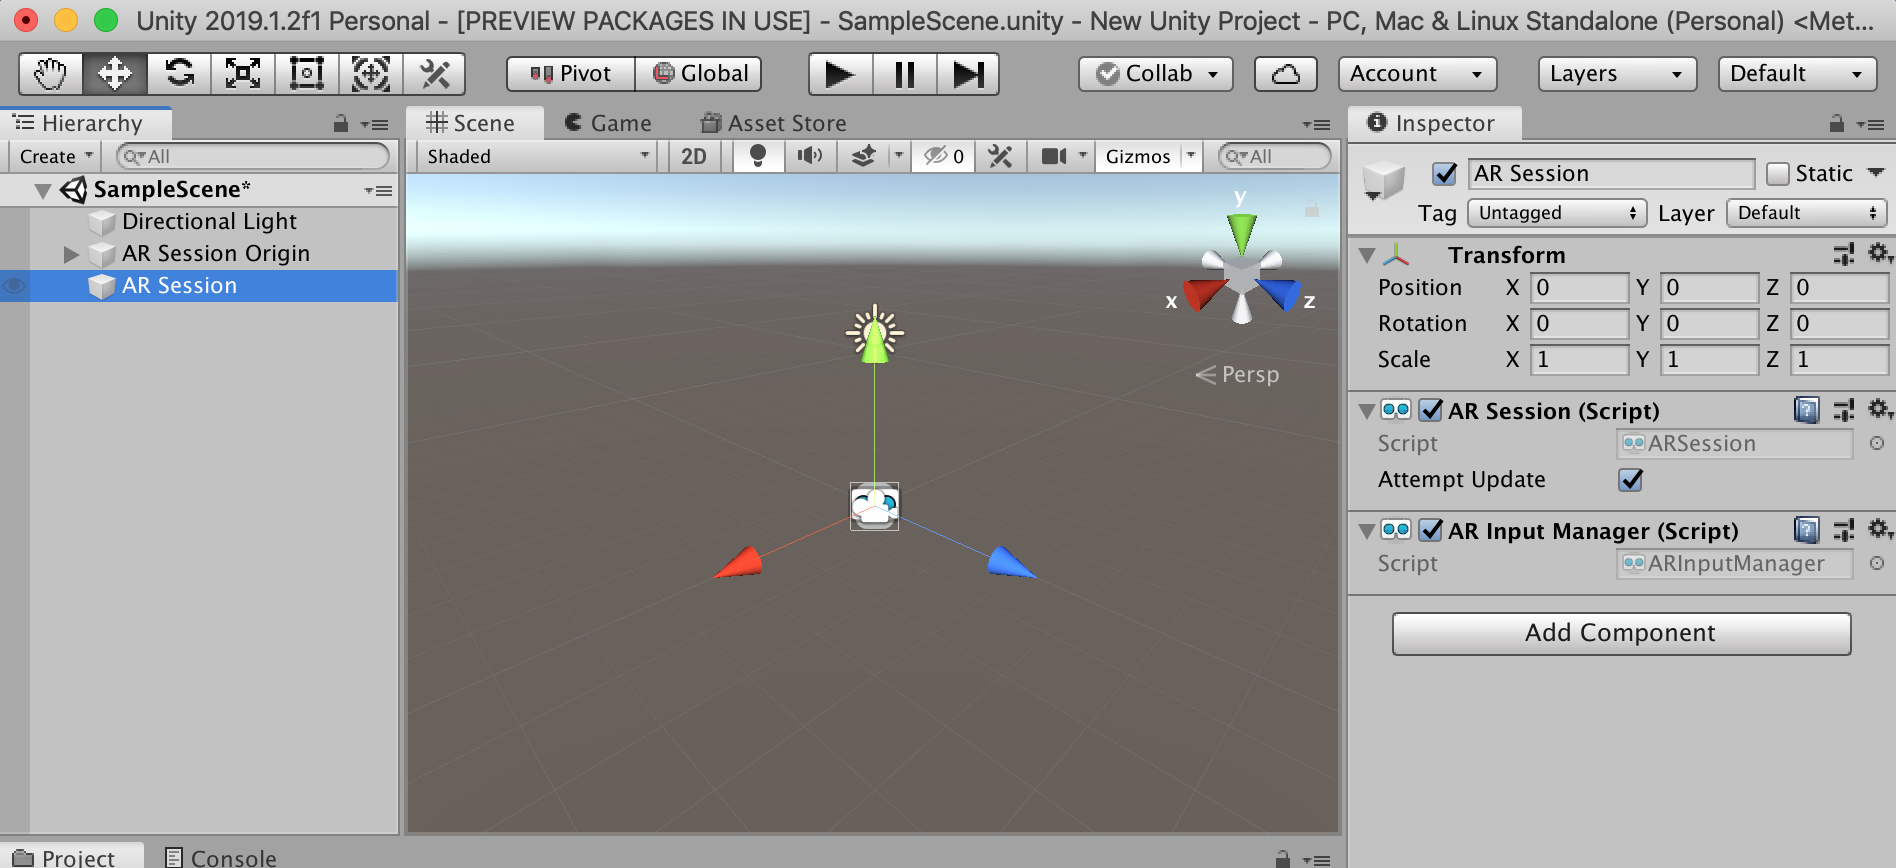Open AR Session script help reference

(x=1807, y=410)
